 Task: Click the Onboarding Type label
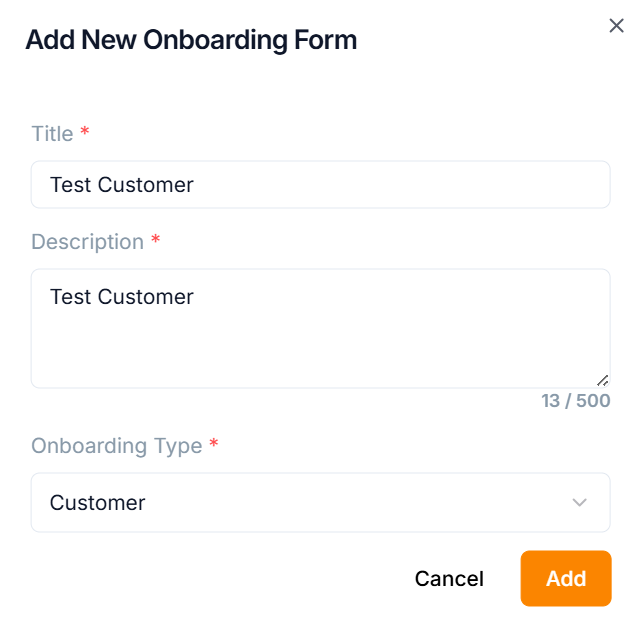[x=116, y=446]
